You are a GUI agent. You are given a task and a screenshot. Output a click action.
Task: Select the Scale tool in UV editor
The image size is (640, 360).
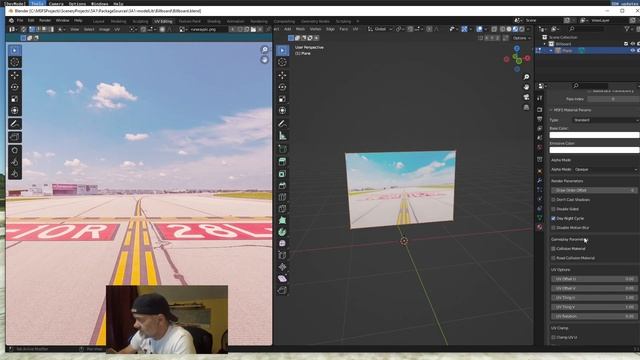point(15,99)
